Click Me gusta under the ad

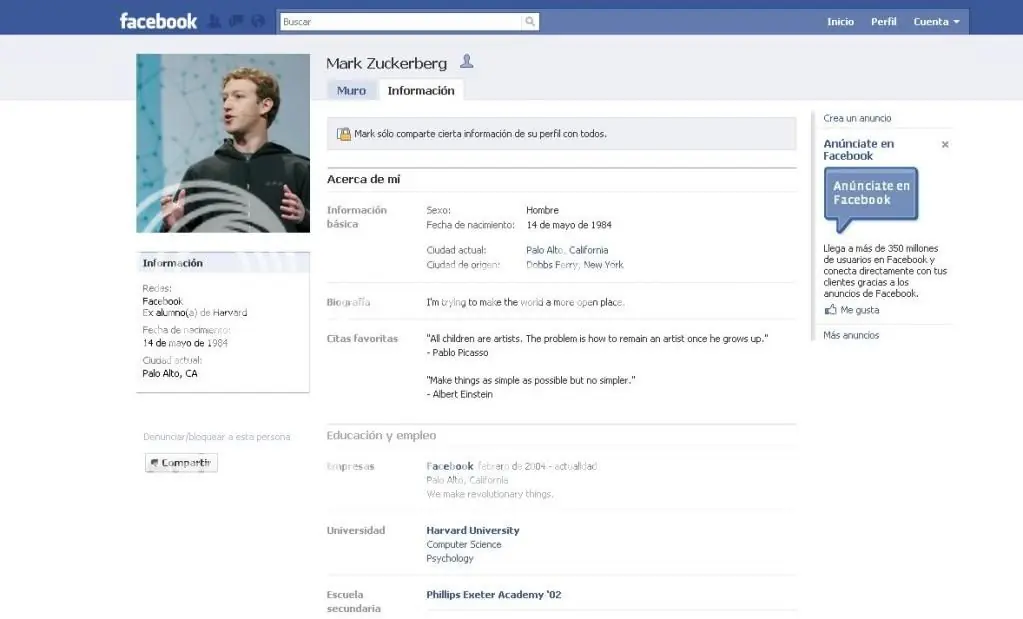859,310
